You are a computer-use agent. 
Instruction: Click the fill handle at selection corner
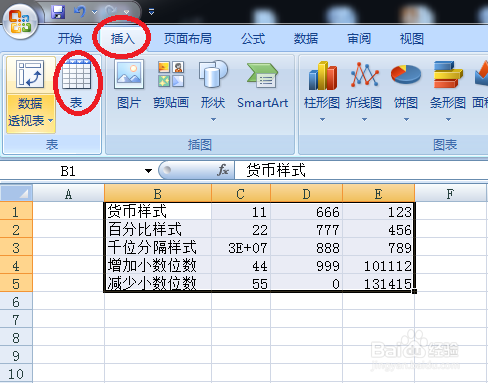[x=414, y=292]
